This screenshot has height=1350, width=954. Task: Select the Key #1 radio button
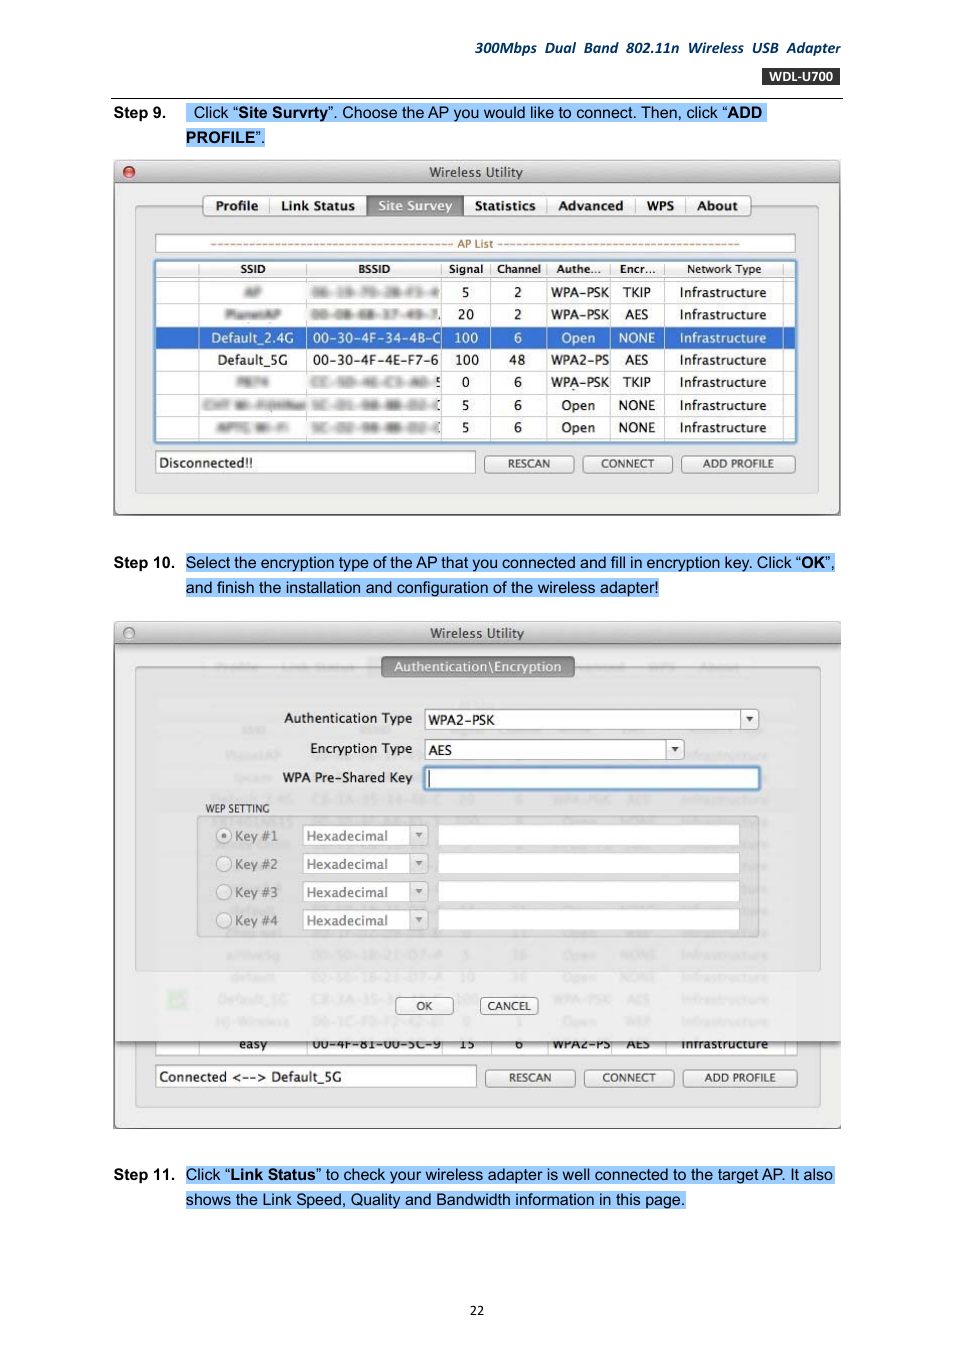224,836
